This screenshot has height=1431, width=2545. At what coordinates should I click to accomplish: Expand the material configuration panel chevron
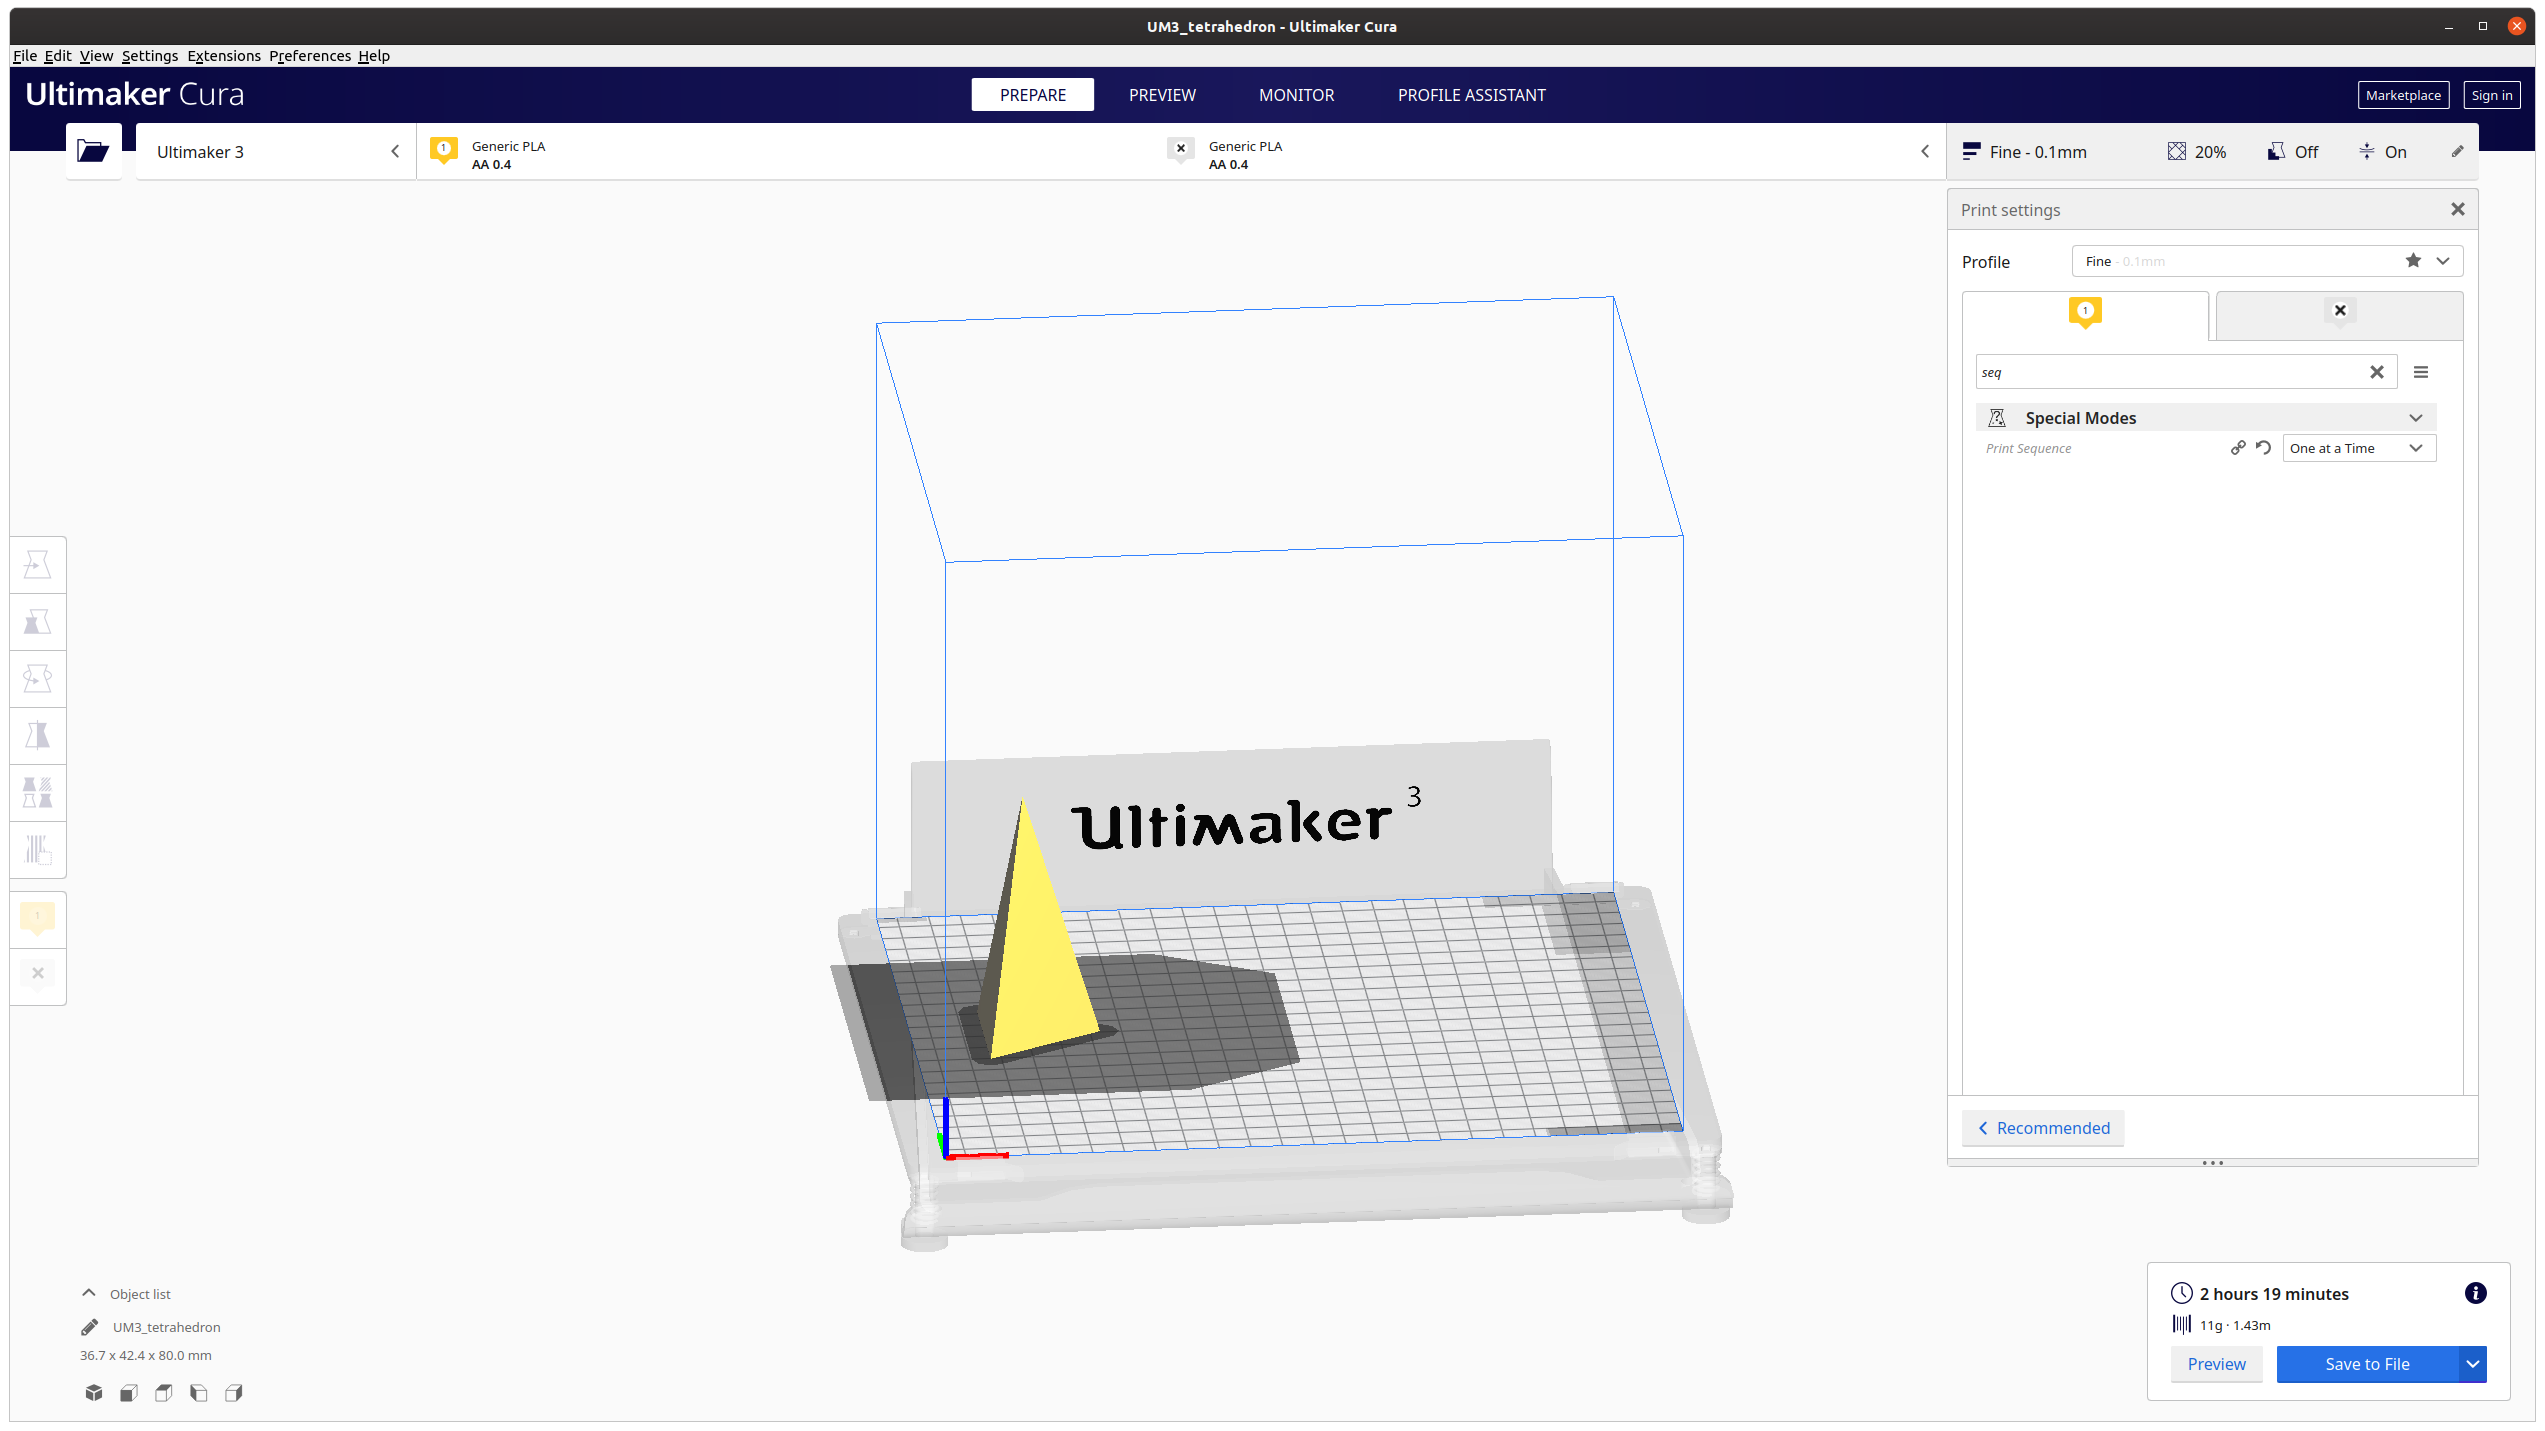(x=1925, y=151)
